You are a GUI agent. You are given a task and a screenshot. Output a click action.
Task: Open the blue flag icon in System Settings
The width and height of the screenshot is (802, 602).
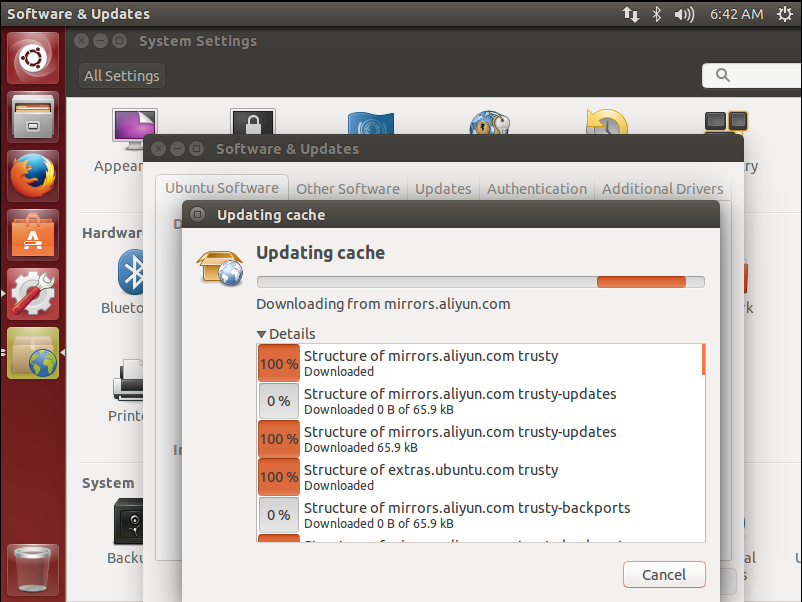(371, 123)
